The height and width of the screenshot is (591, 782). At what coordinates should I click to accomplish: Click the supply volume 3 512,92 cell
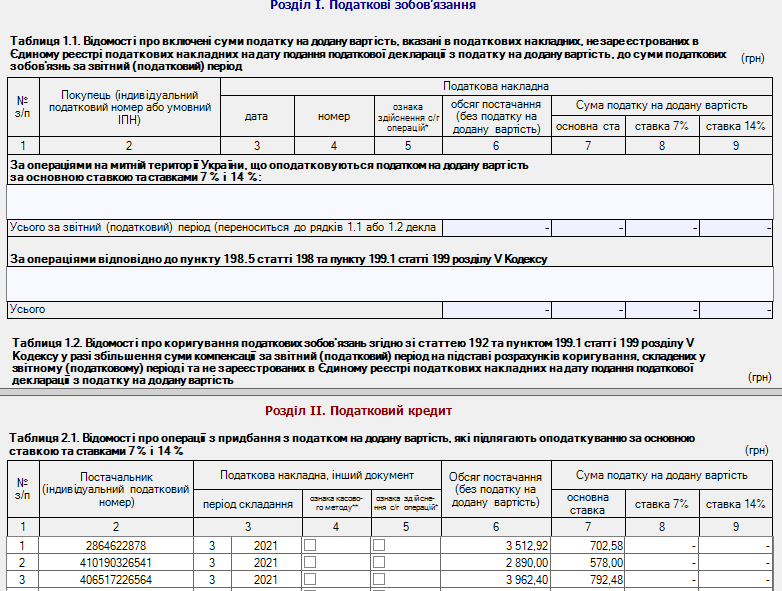tap(496, 546)
